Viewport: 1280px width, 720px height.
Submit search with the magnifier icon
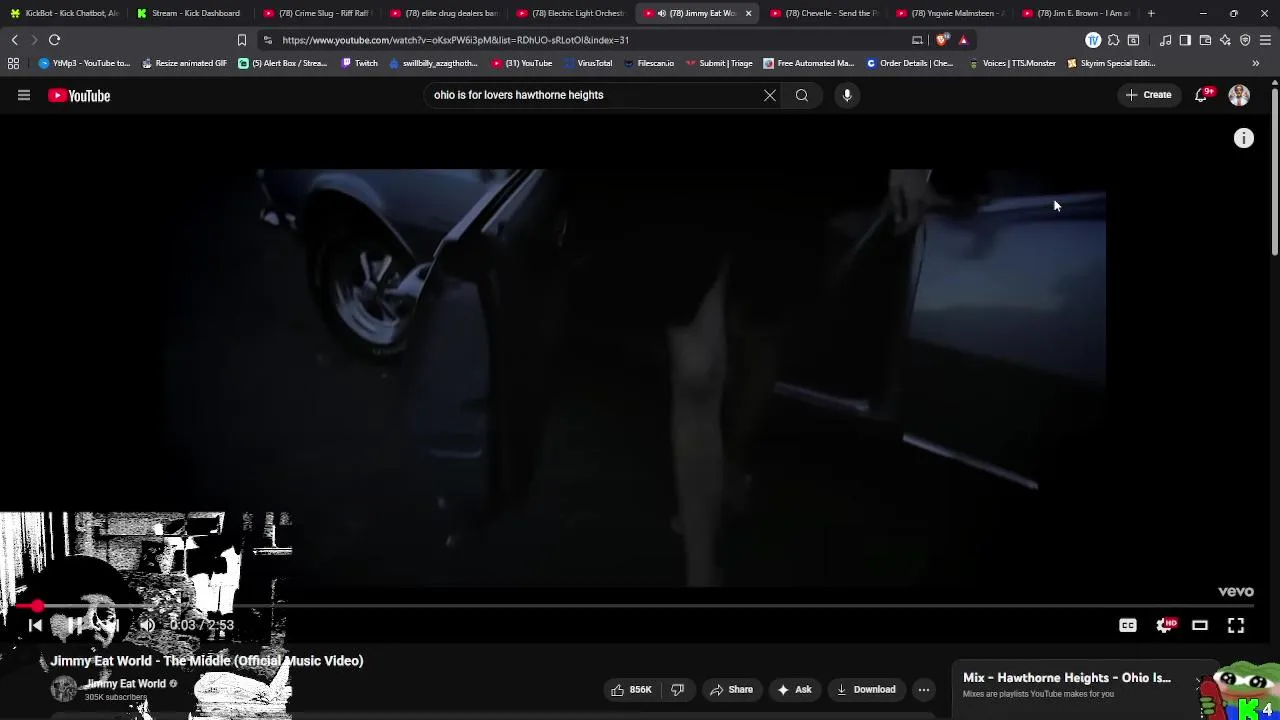click(802, 95)
